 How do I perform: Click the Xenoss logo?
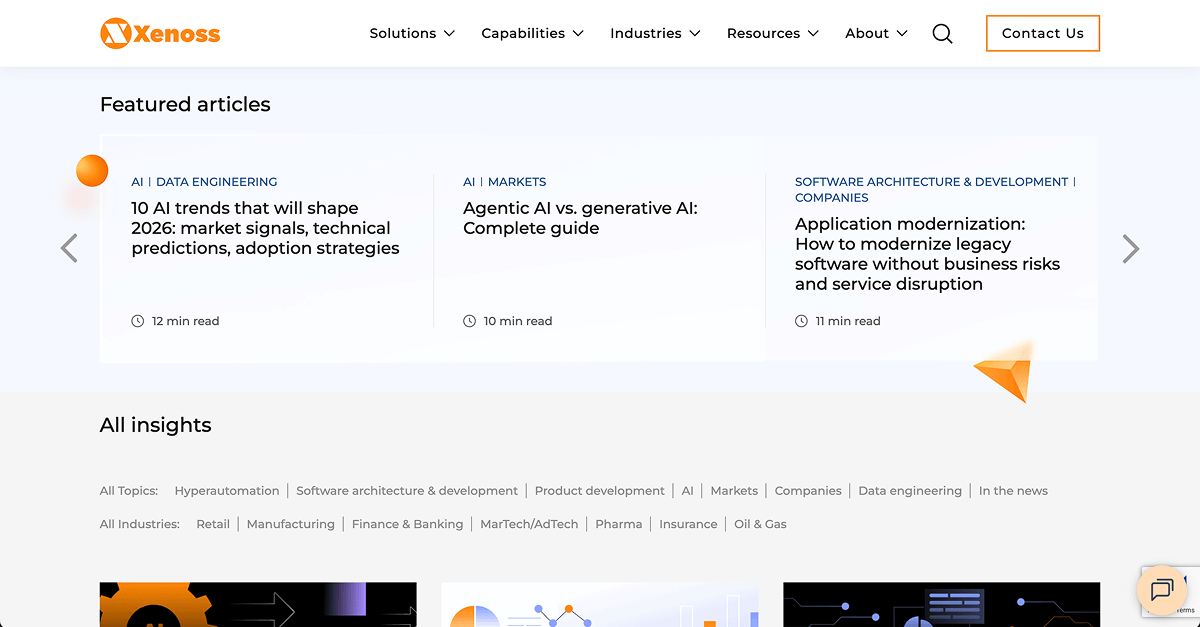[x=160, y=33]
